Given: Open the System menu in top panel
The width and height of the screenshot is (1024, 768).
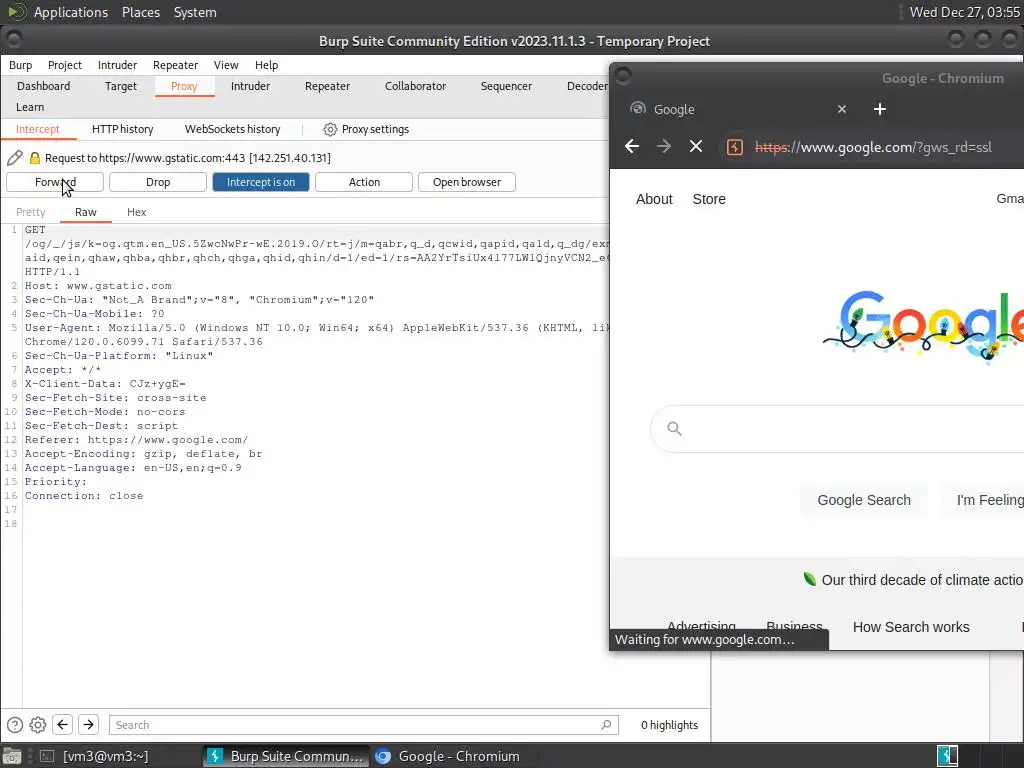Looking at the screenshot, I should point(195,12).
